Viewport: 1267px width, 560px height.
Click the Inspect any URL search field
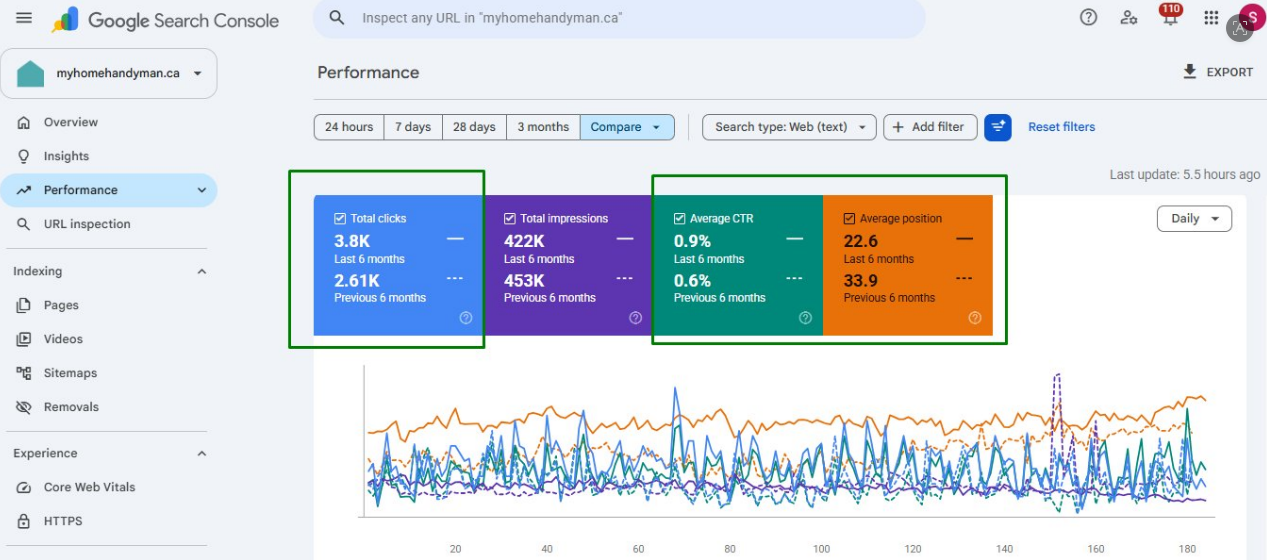[619, 18]
